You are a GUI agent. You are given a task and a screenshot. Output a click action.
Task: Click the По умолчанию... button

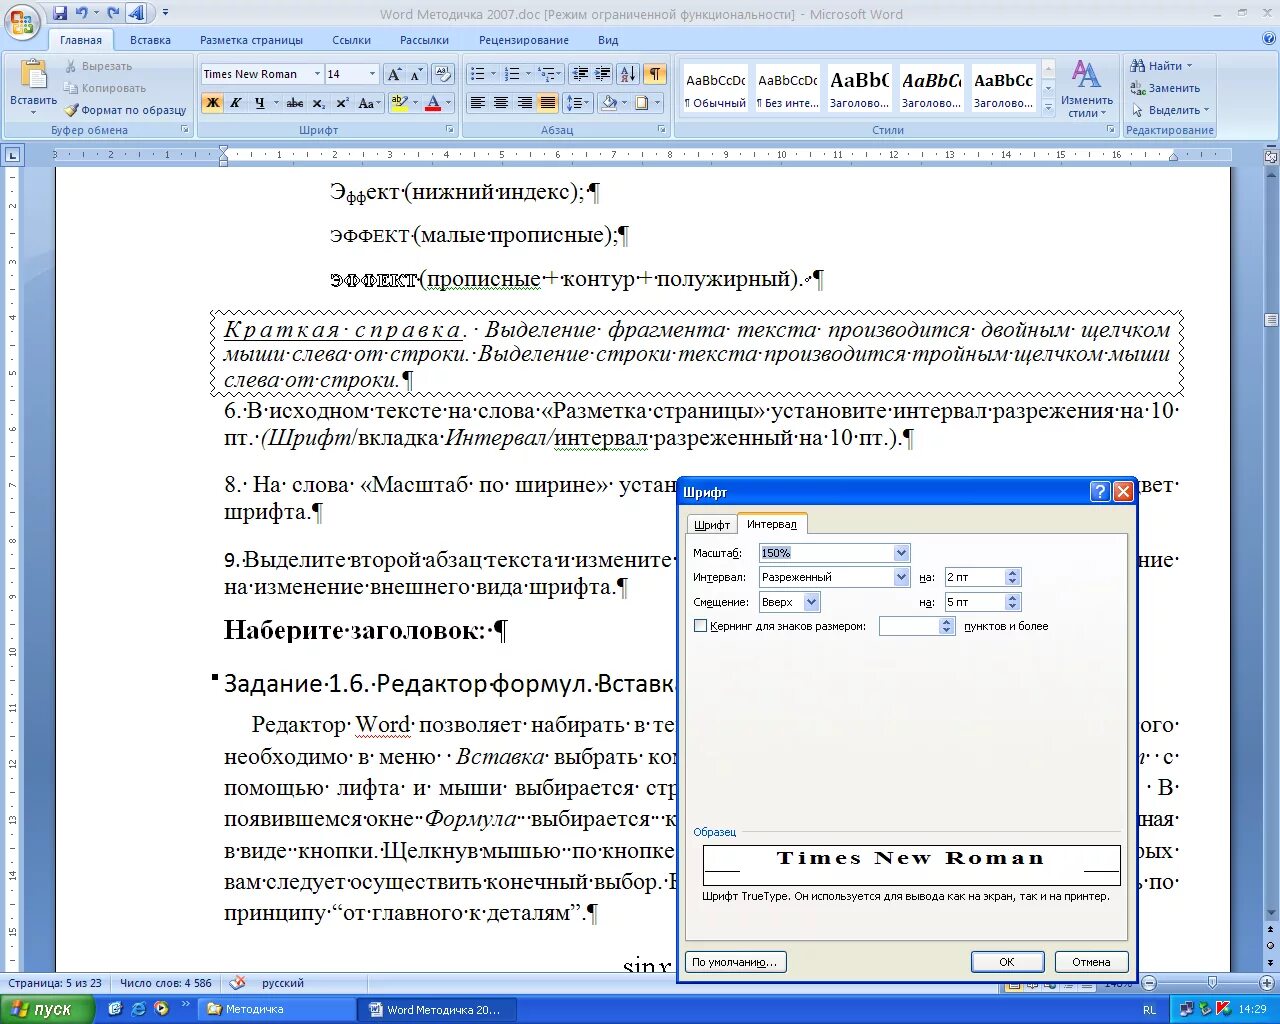[x=735, y=962]
